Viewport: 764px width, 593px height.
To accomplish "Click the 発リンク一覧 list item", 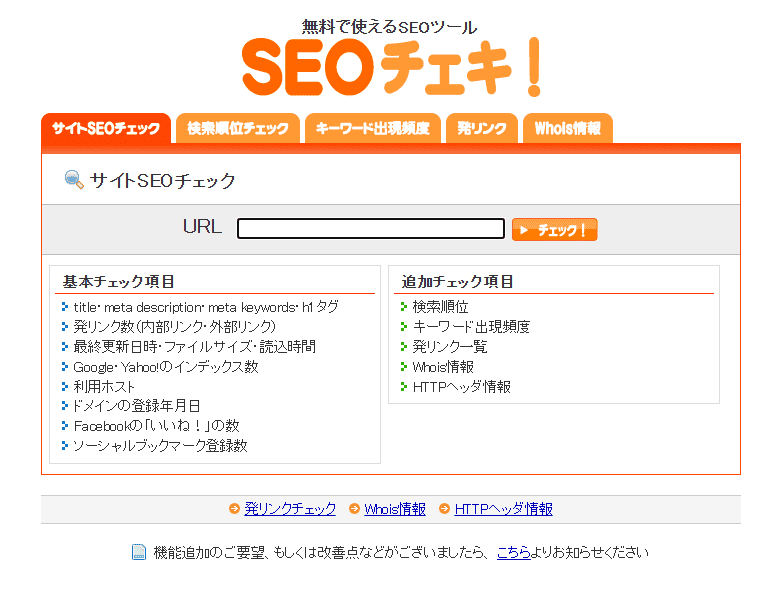I will [450, 346].
